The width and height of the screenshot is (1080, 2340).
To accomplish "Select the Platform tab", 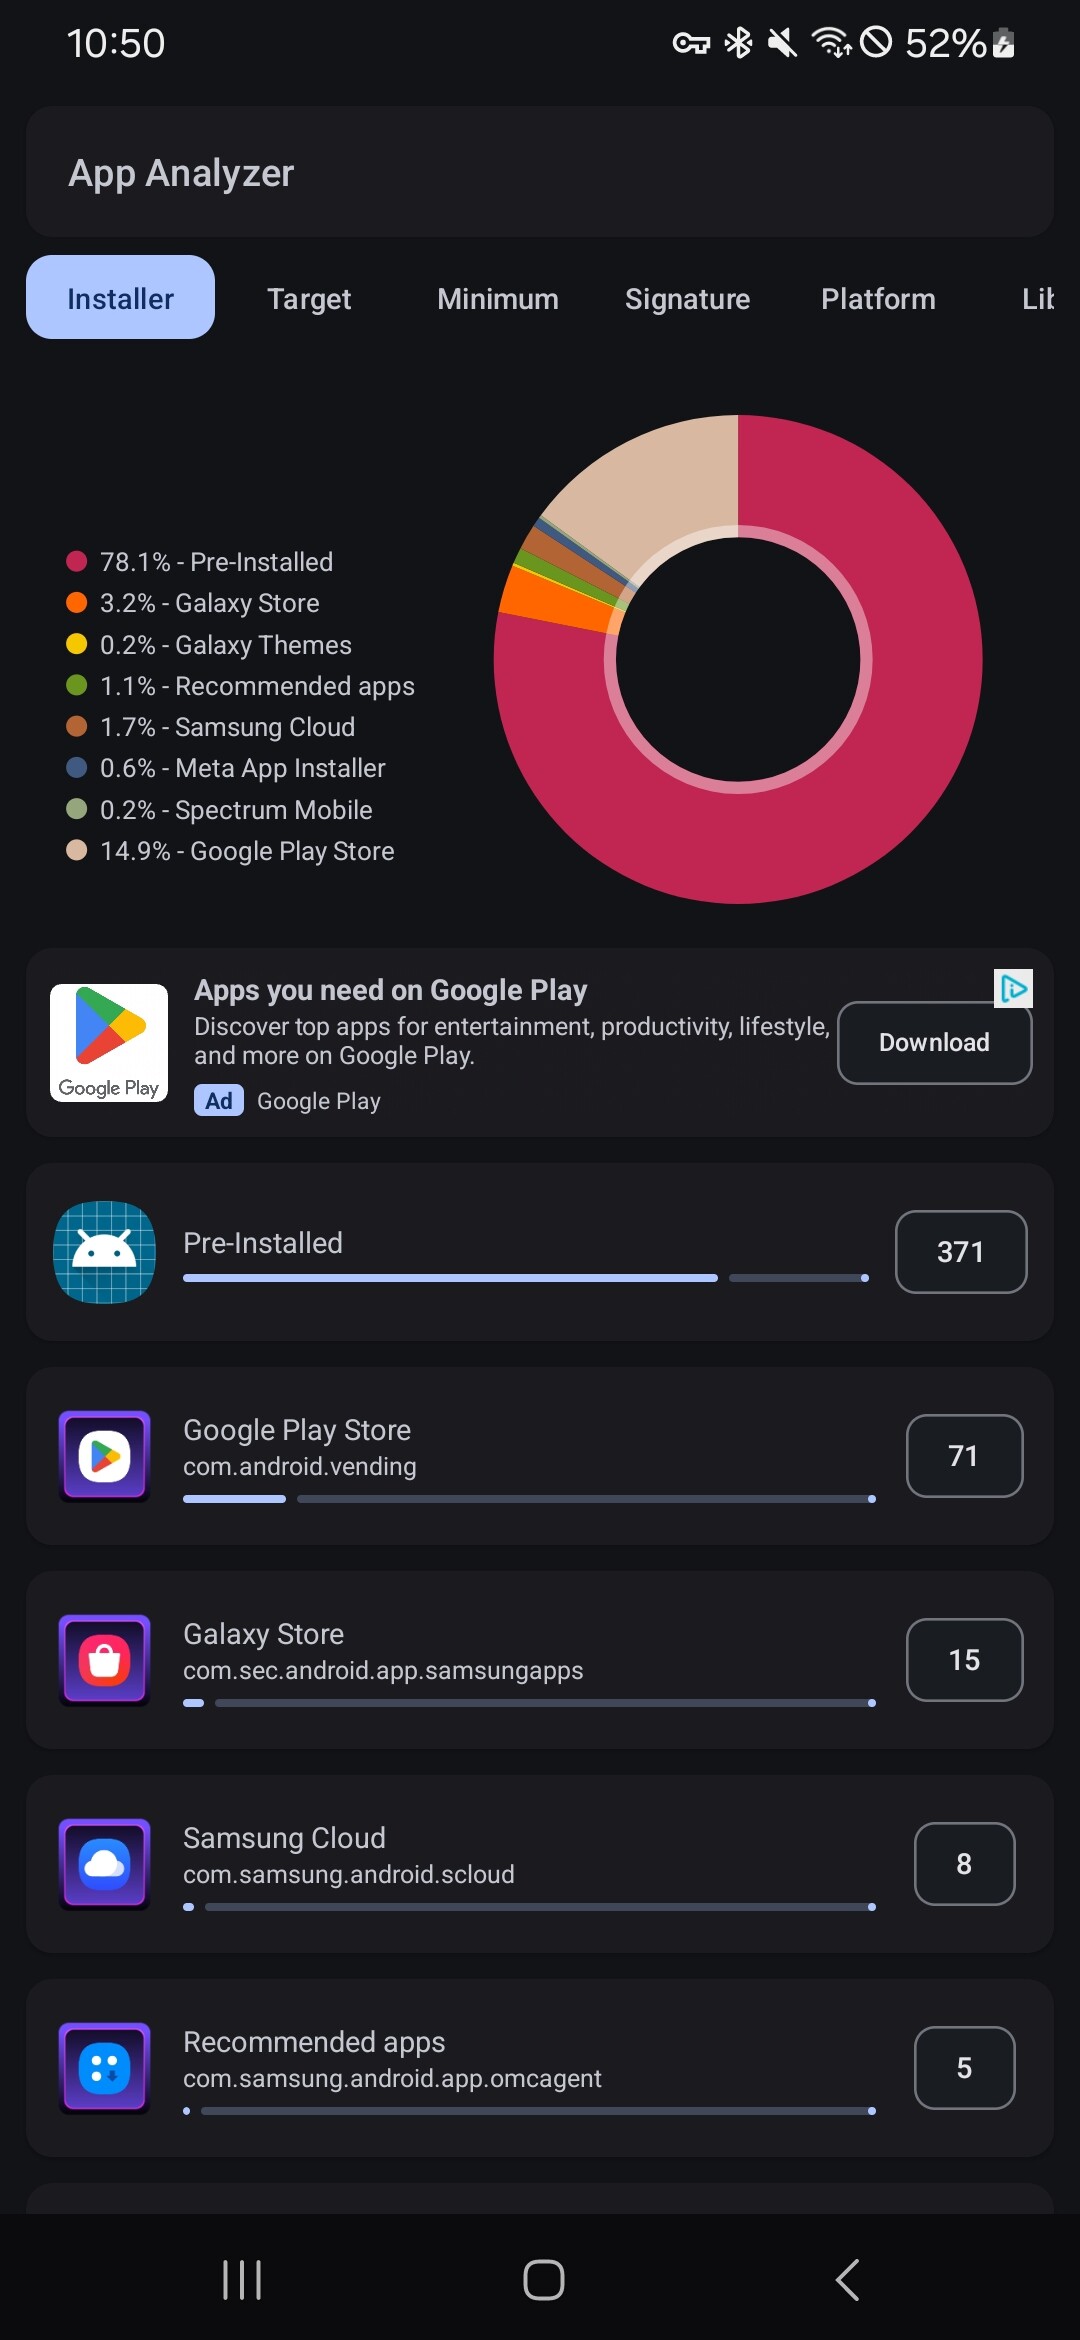I will (878, 298).
